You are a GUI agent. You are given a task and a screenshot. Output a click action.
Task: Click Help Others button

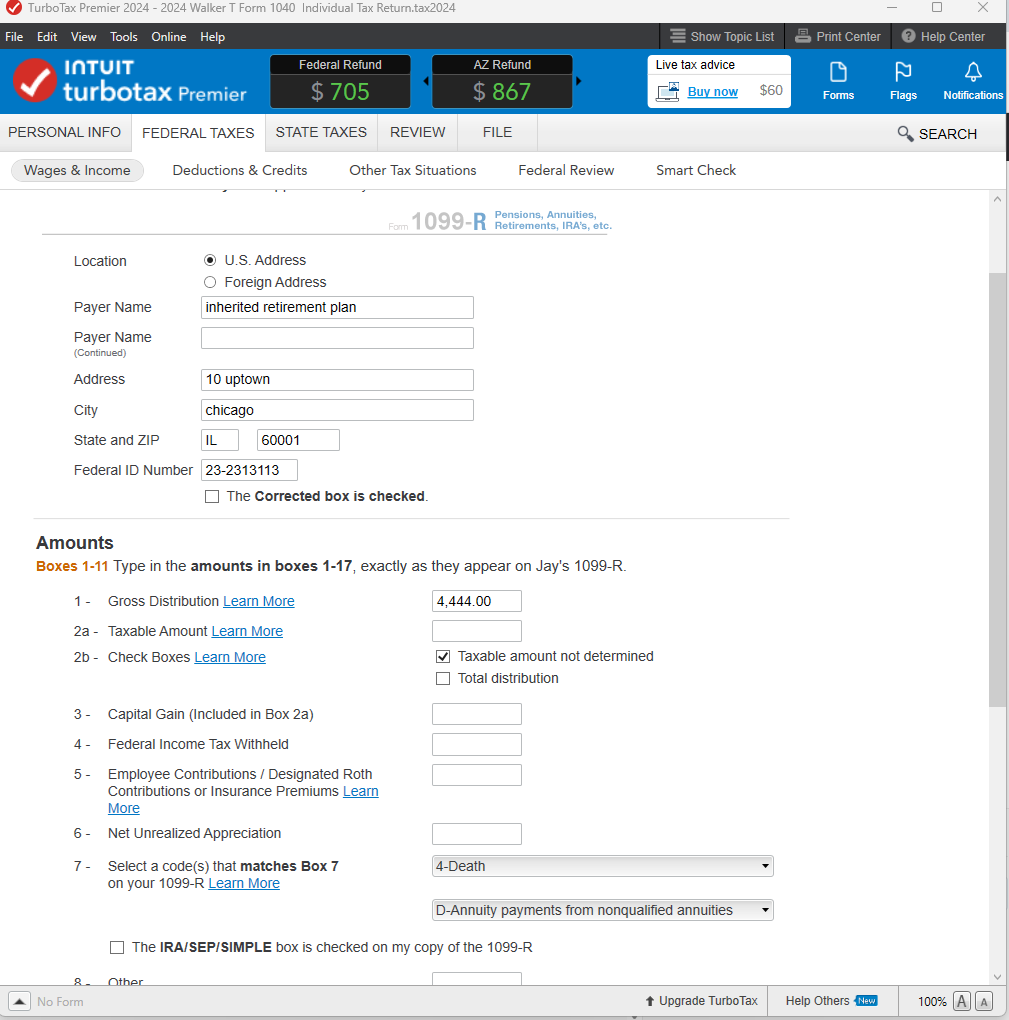click(831, 1000)
